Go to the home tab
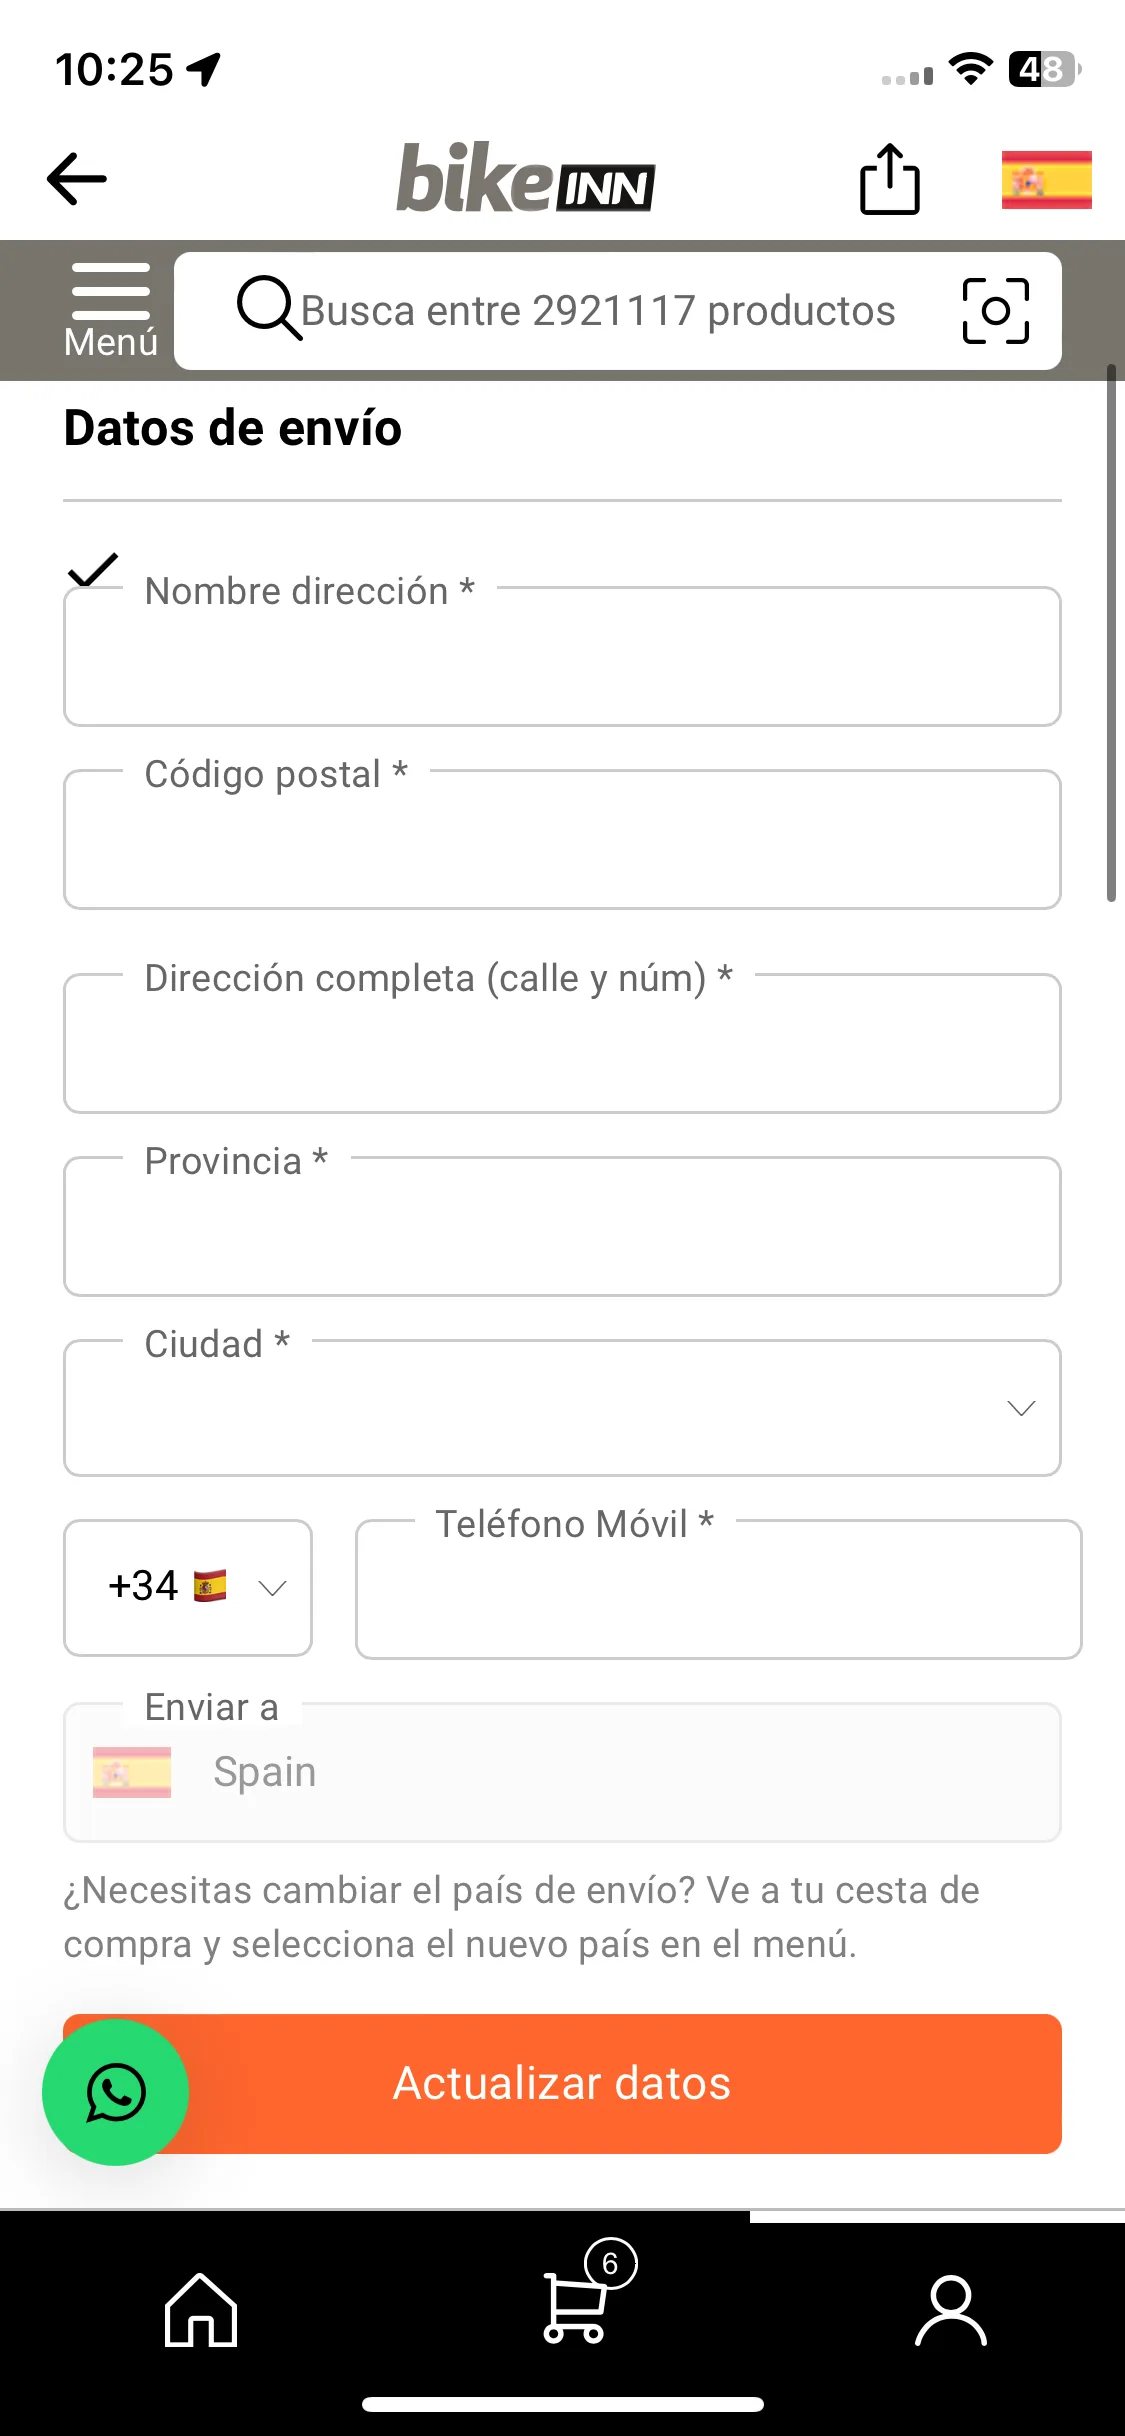Viewport: 1125px width, 2436px height. point(201,2309)
